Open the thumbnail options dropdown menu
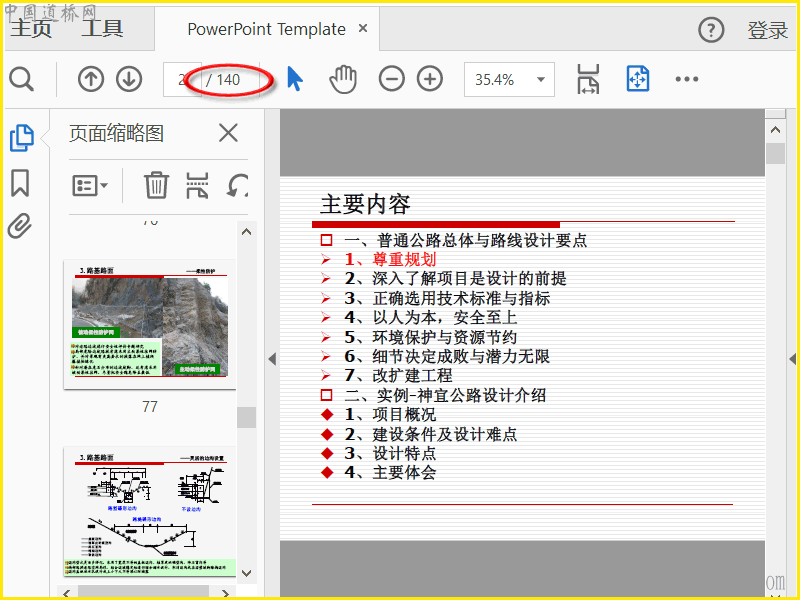This screenshot has height=600, width=800. click(90, 186)
